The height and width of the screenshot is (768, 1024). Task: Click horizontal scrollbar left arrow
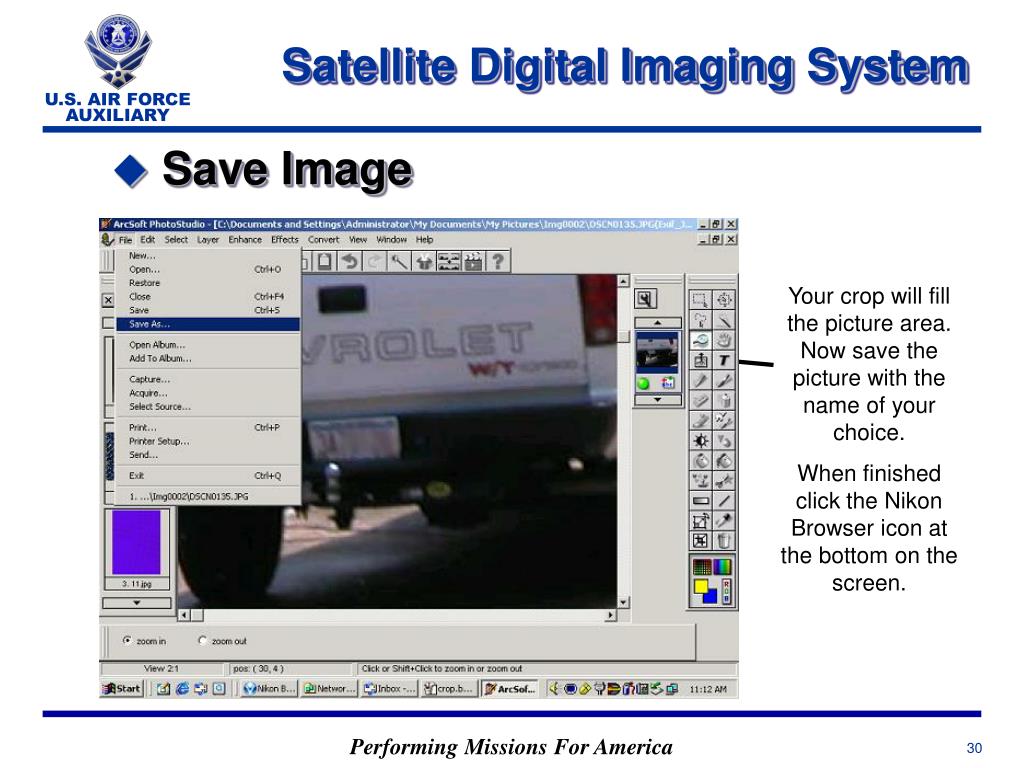pyautogui.click(x=184, y=615)
